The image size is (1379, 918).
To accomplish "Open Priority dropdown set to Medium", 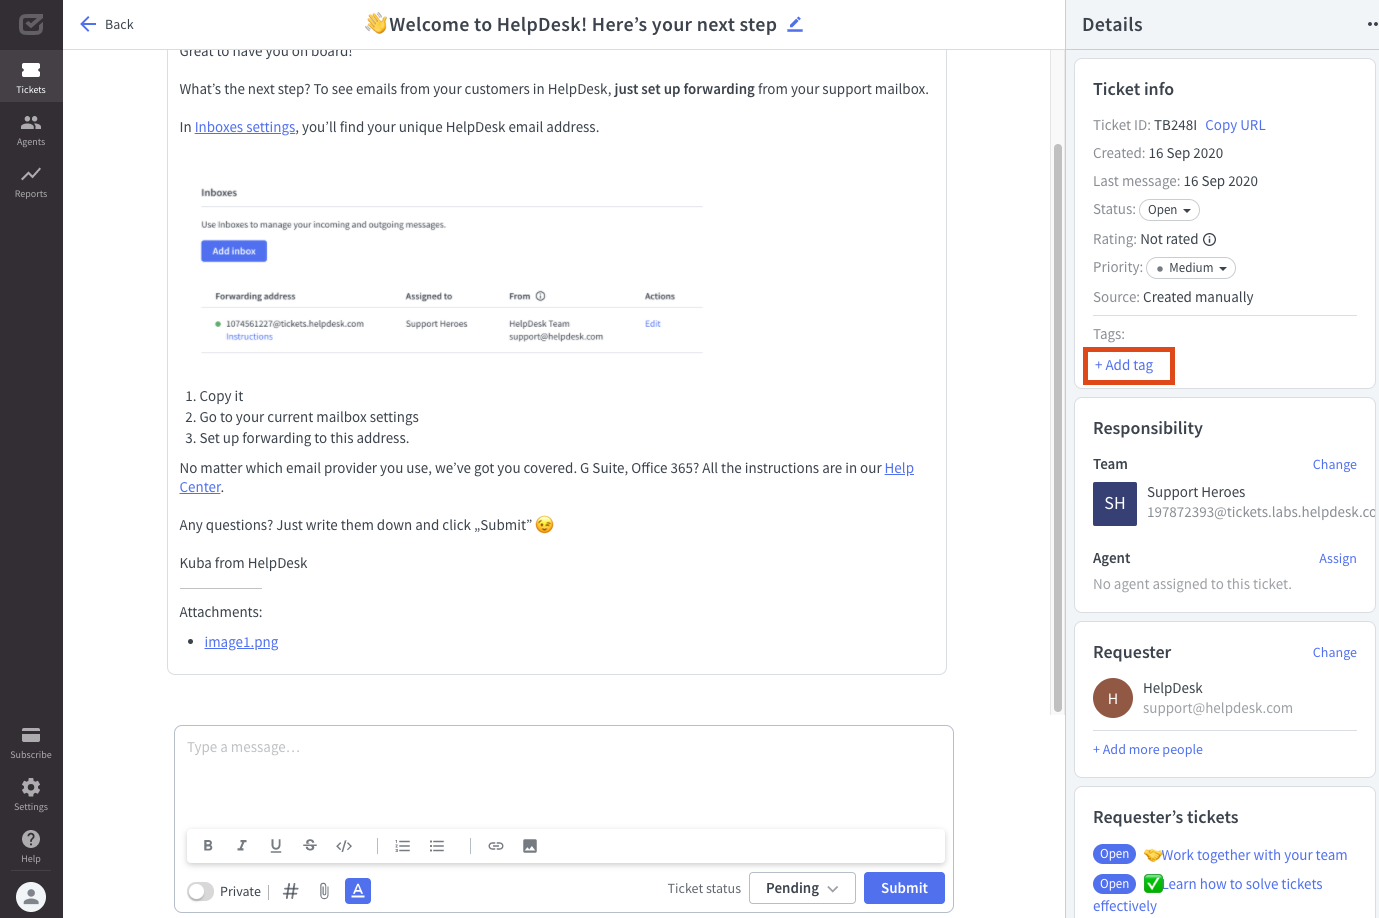I will tap(1191, 268).
